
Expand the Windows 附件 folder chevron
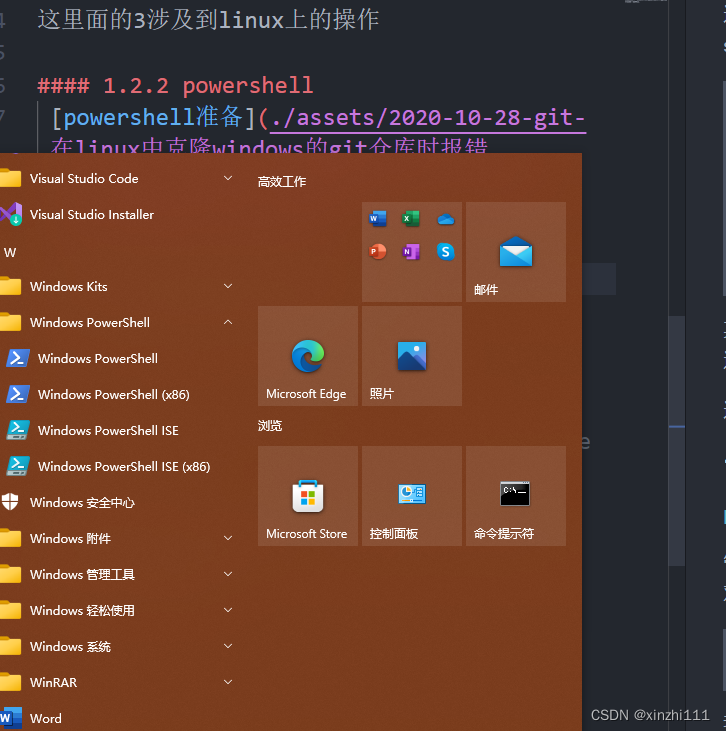pyautogui.click(x=228, y=538)
